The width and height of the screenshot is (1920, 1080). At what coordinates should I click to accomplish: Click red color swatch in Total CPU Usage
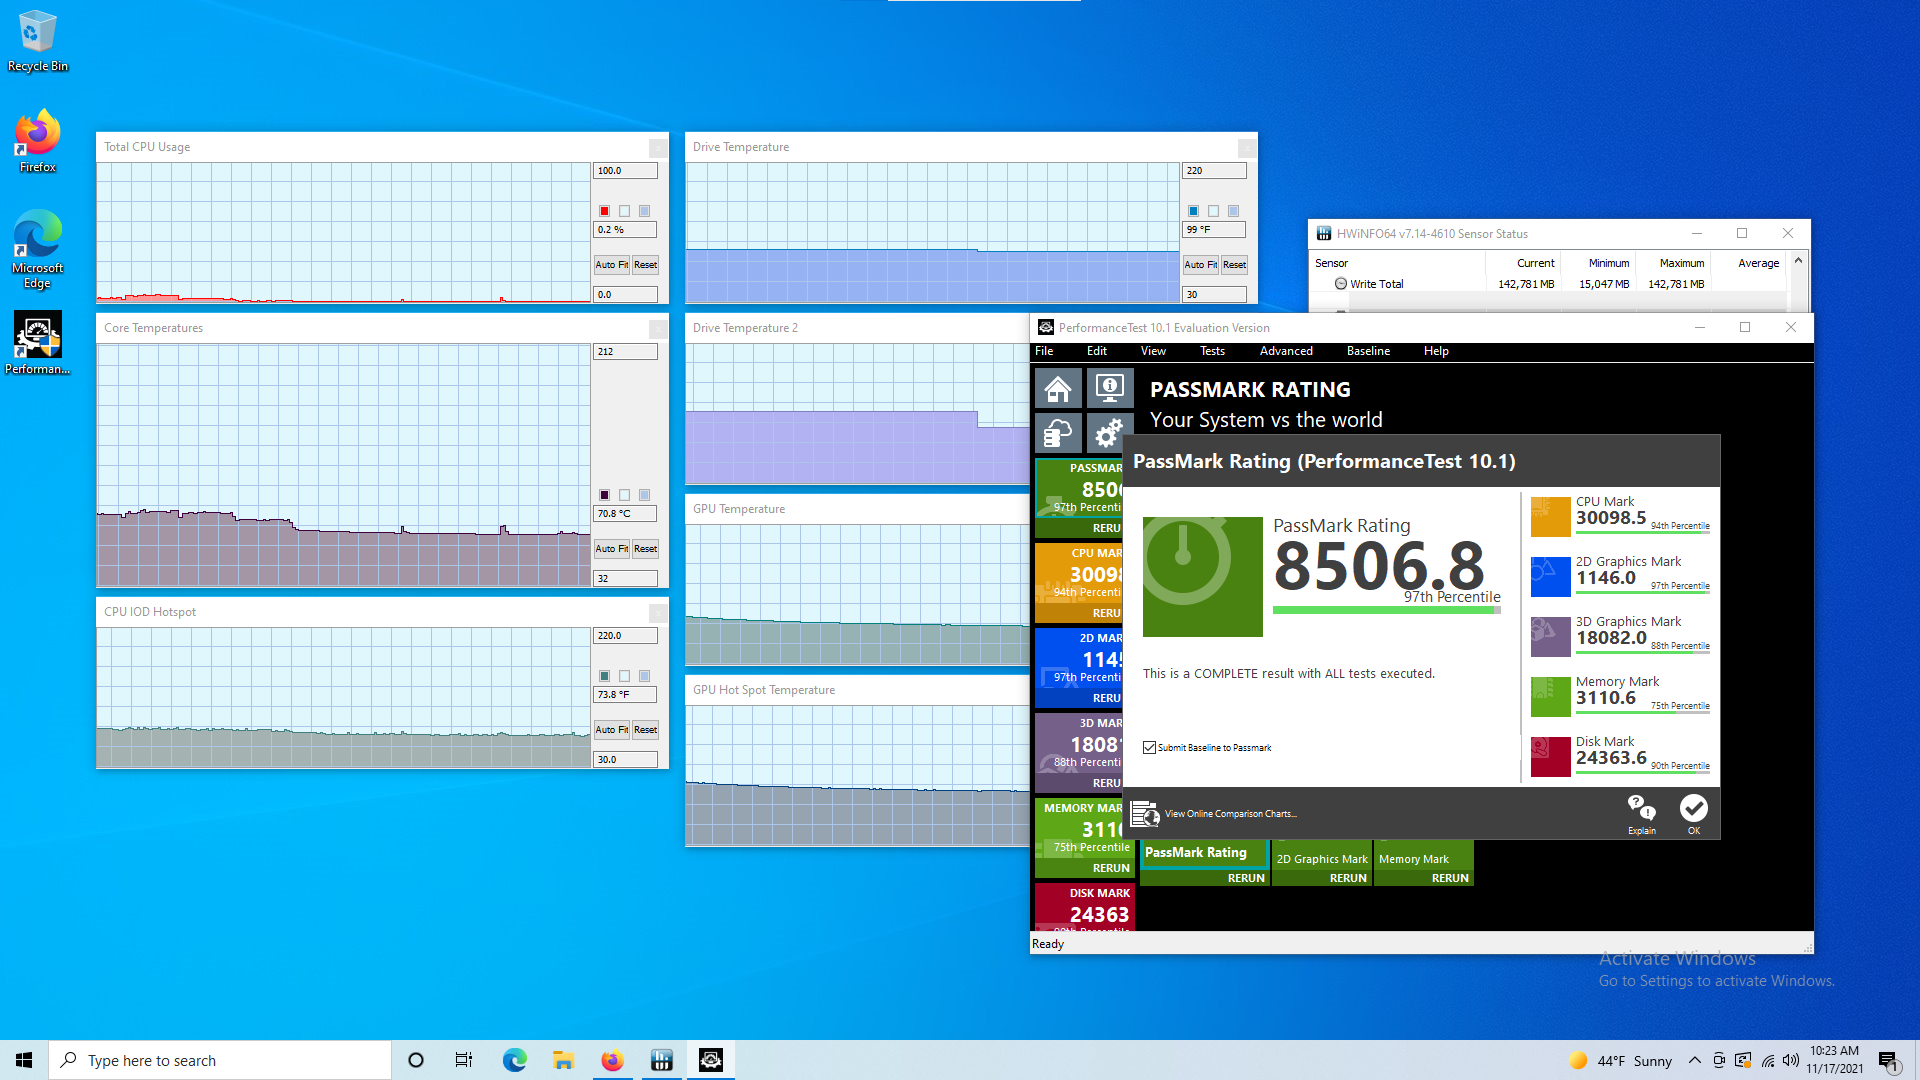coord(604,211)
